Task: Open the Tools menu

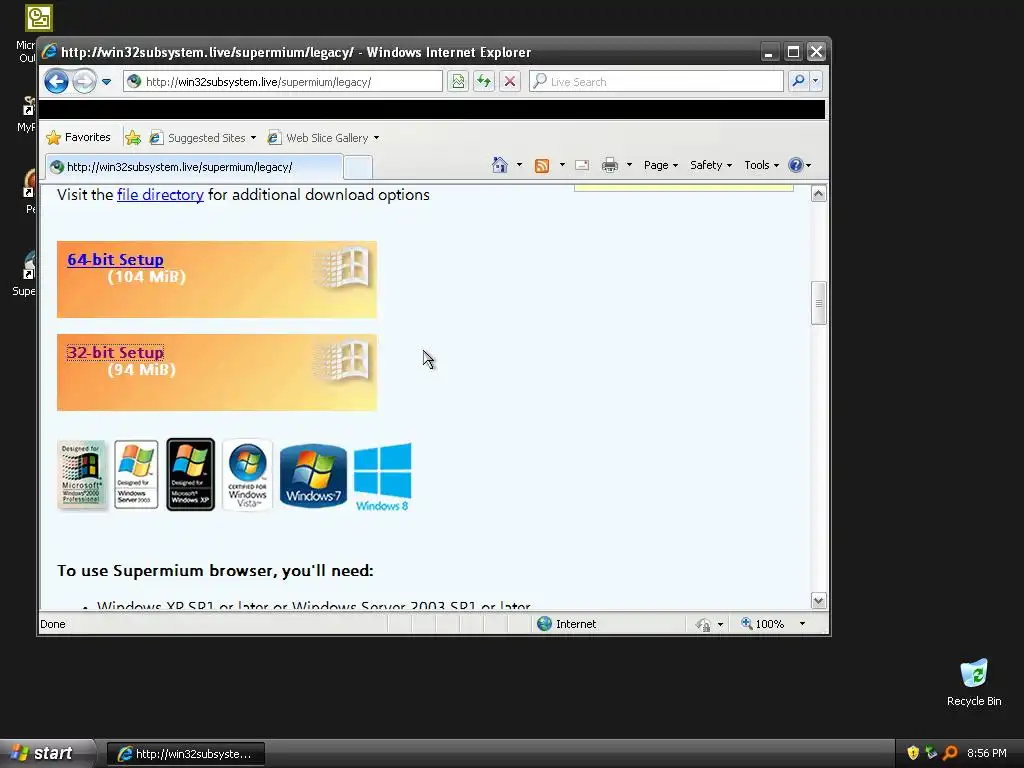Action: (761, 165)
